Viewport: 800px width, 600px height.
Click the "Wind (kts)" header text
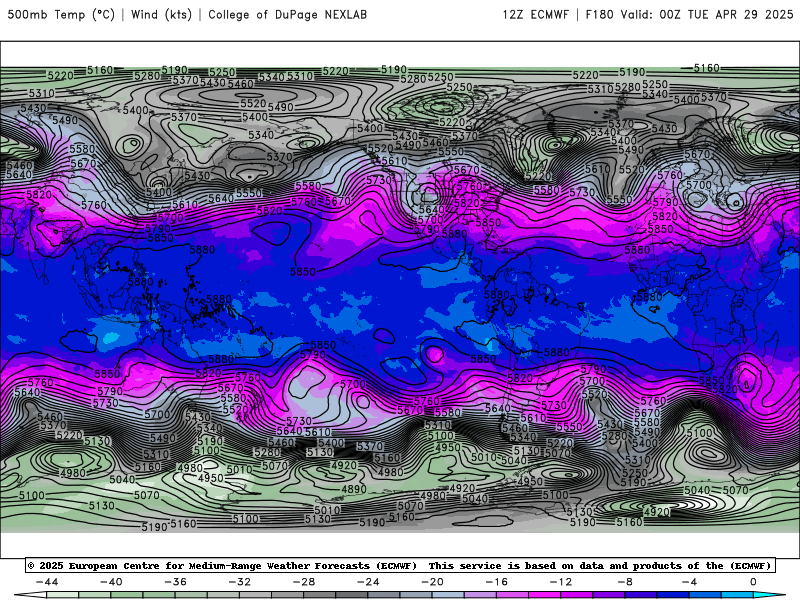click(161, 14)
